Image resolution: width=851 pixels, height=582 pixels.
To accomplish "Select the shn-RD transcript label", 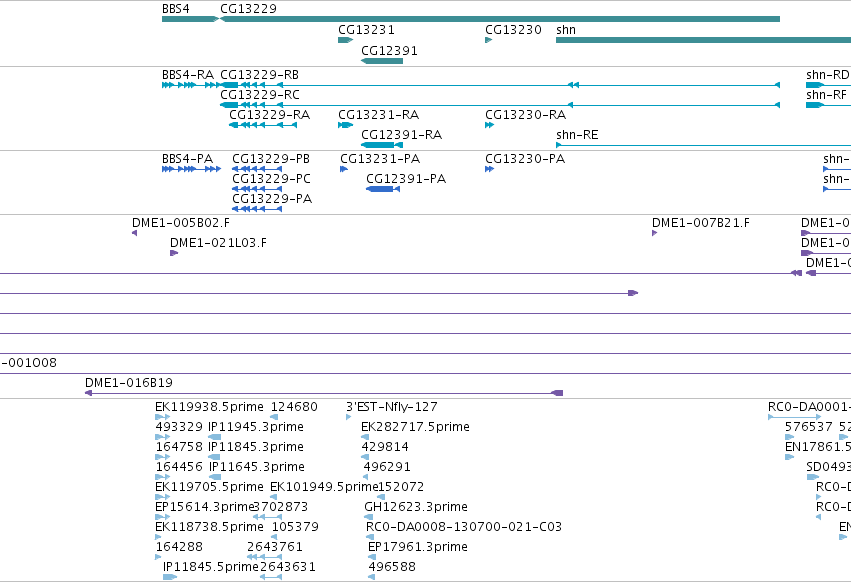I will click(828, 75).
